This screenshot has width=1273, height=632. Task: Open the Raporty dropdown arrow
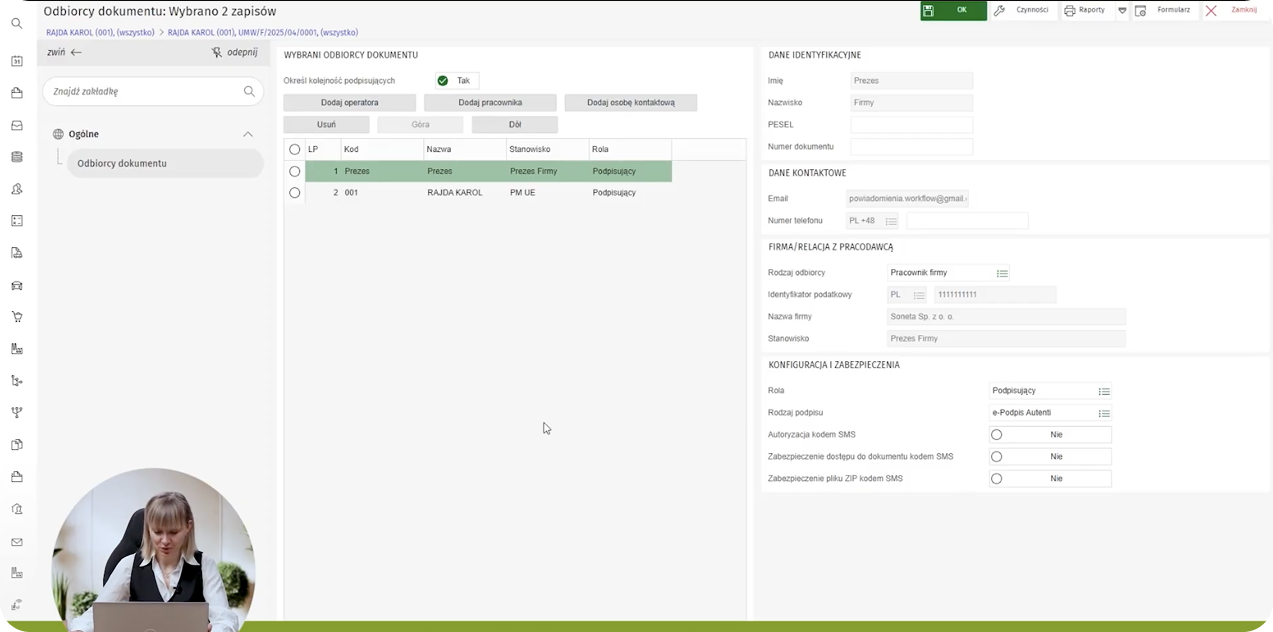pos(1122,10)
